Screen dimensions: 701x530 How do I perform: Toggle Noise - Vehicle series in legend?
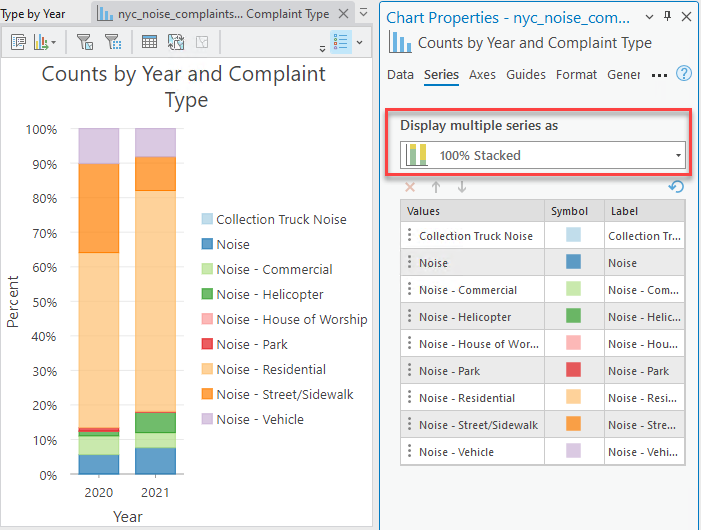(x=259, y=419)
